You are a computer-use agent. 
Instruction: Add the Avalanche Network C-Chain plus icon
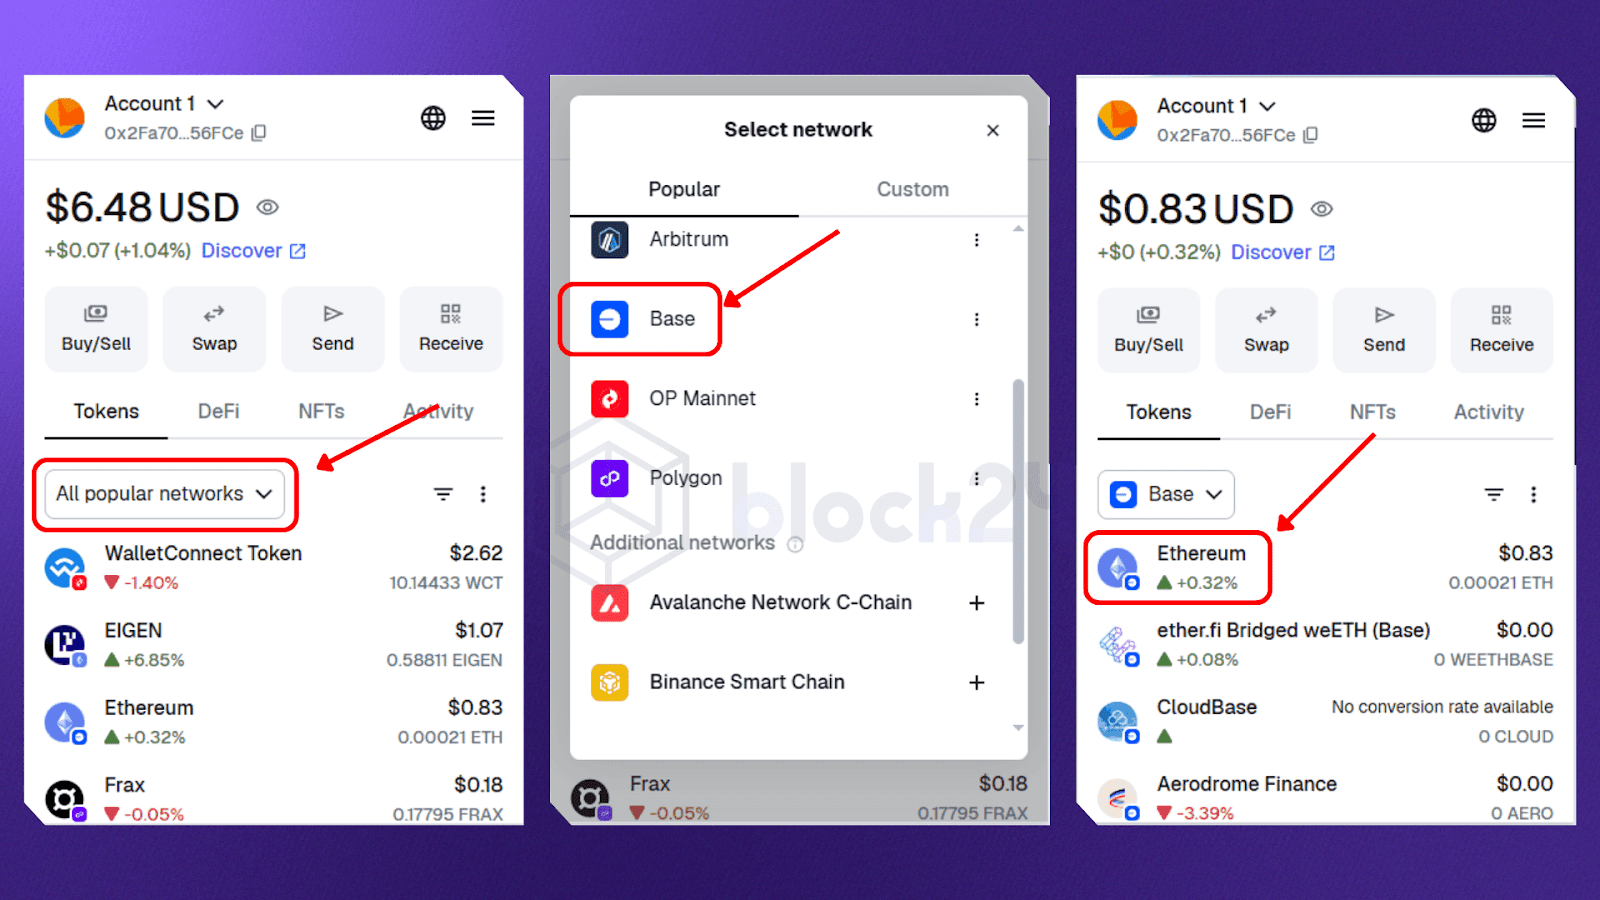[x=977, y=603]
